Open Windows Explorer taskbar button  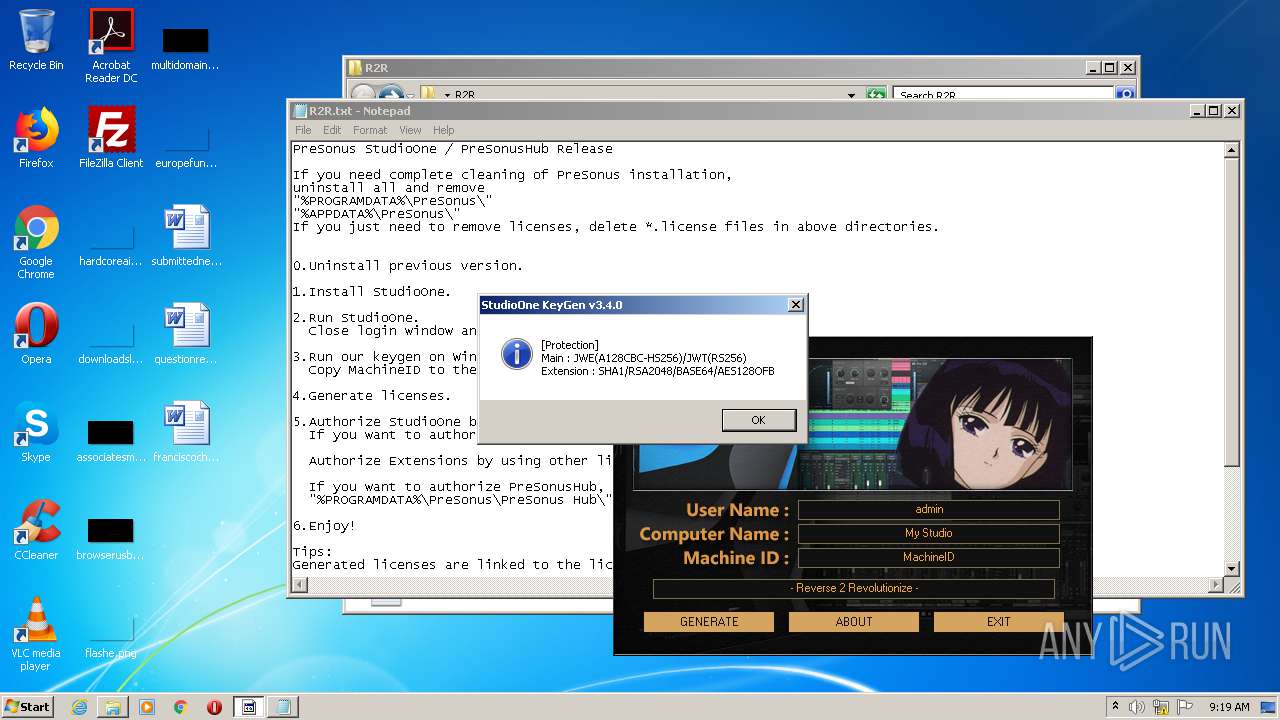(x=113, y=707)
